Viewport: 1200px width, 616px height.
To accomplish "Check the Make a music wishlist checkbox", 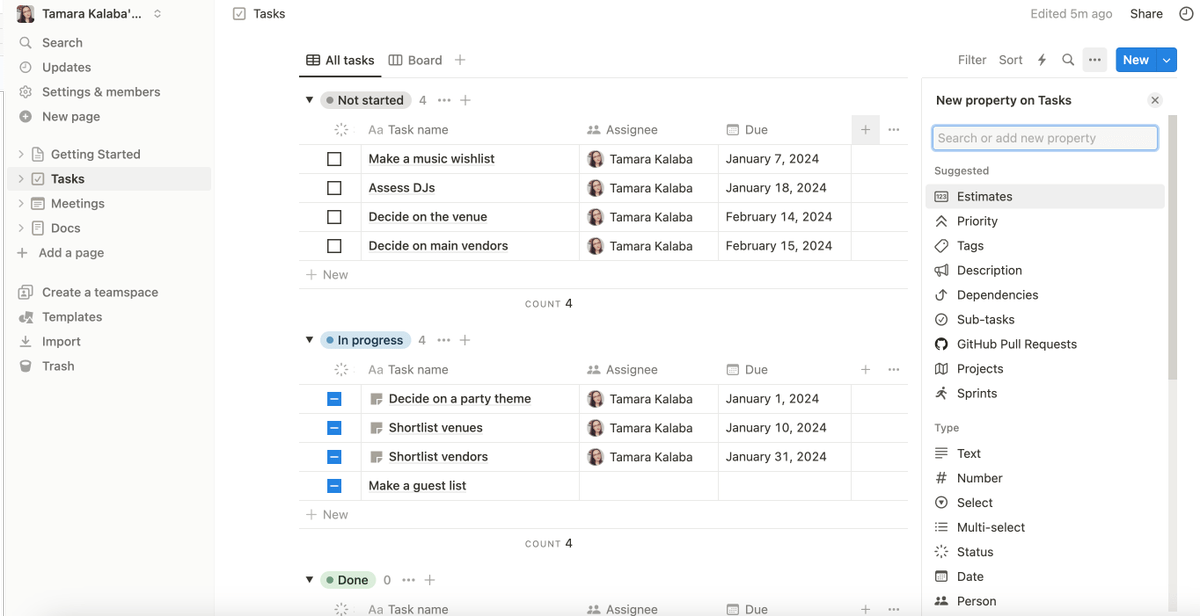I will 334,159.
